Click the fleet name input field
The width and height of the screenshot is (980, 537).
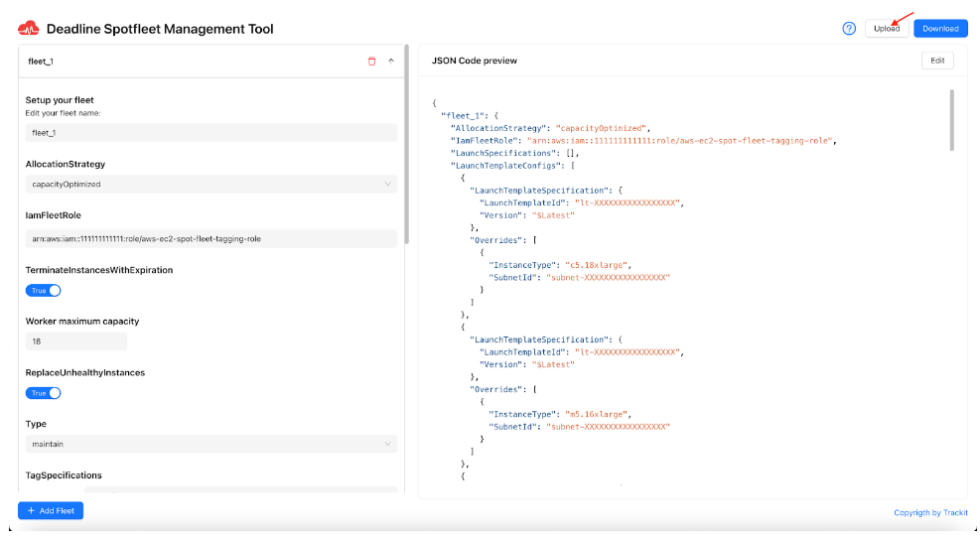(210, 133)
